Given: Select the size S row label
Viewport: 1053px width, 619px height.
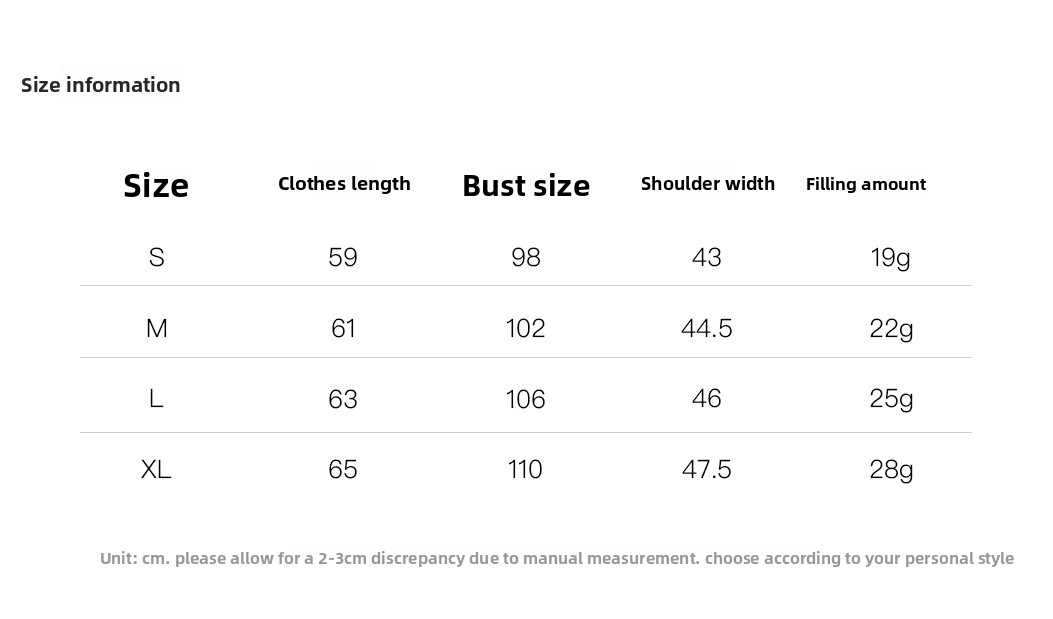Looking at the screenshot, I should (x=156, y=258).
